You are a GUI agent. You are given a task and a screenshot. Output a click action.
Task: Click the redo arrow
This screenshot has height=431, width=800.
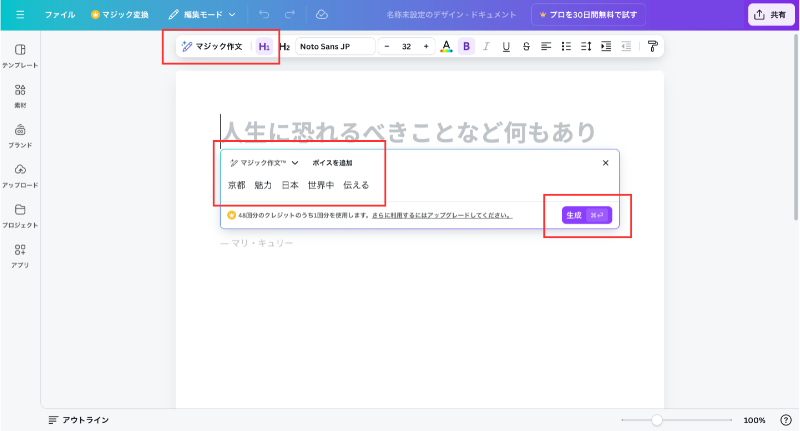(x=290, y=15)
